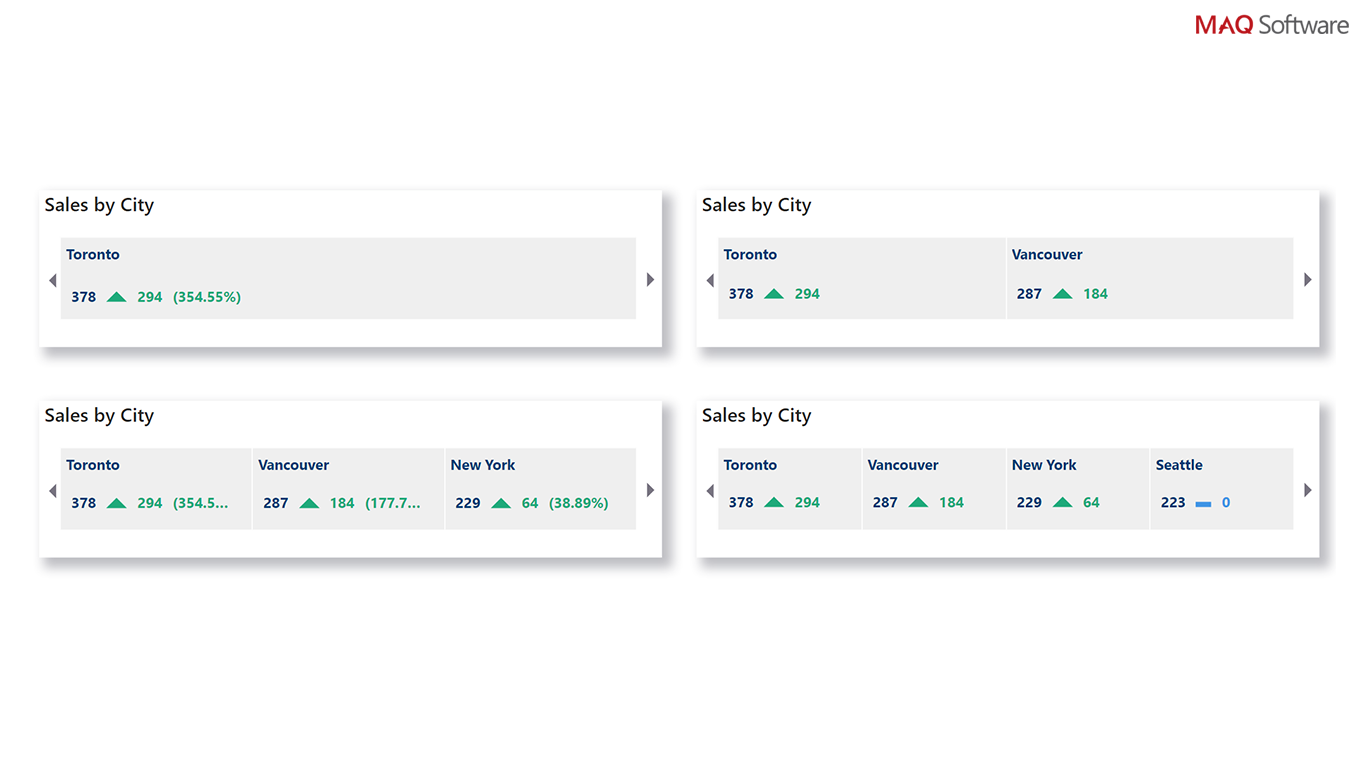Click the left arrow of the three-city card
This screenshot has width=1366, height=768.
[53, 490]
